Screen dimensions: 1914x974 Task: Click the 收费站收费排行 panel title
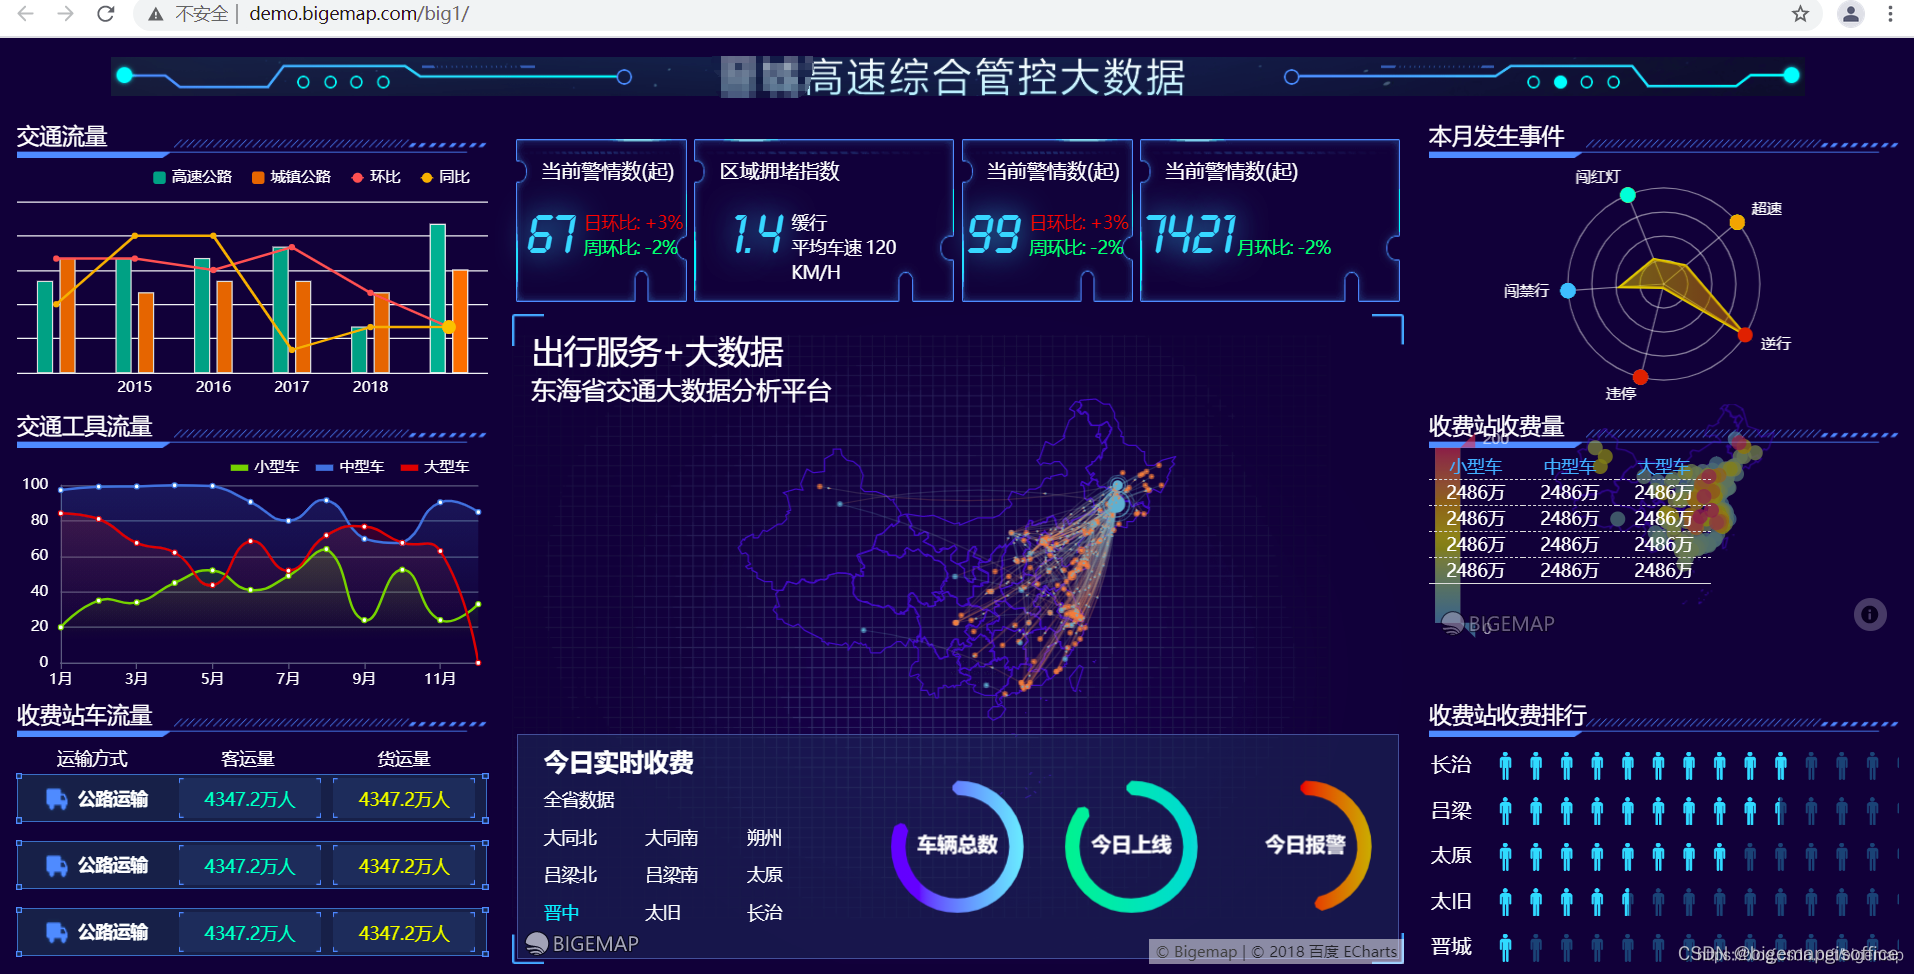(x=1507, y=715)
